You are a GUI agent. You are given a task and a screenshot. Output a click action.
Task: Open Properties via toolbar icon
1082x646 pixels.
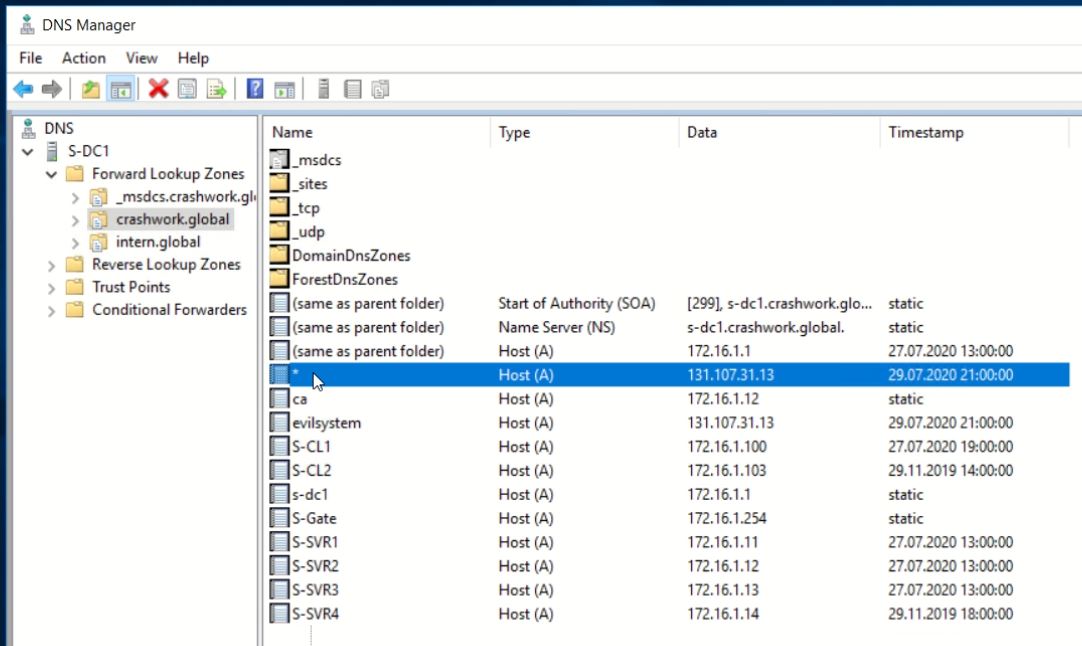point(187,89)
